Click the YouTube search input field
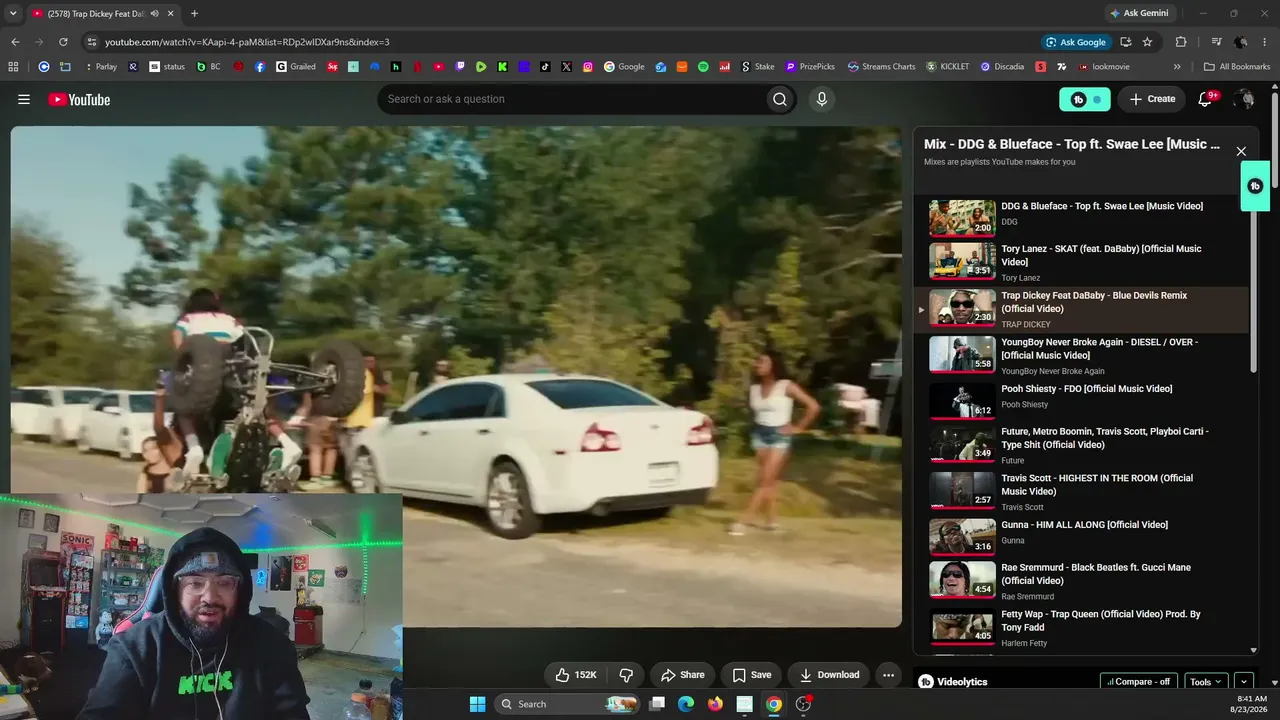 570,99
